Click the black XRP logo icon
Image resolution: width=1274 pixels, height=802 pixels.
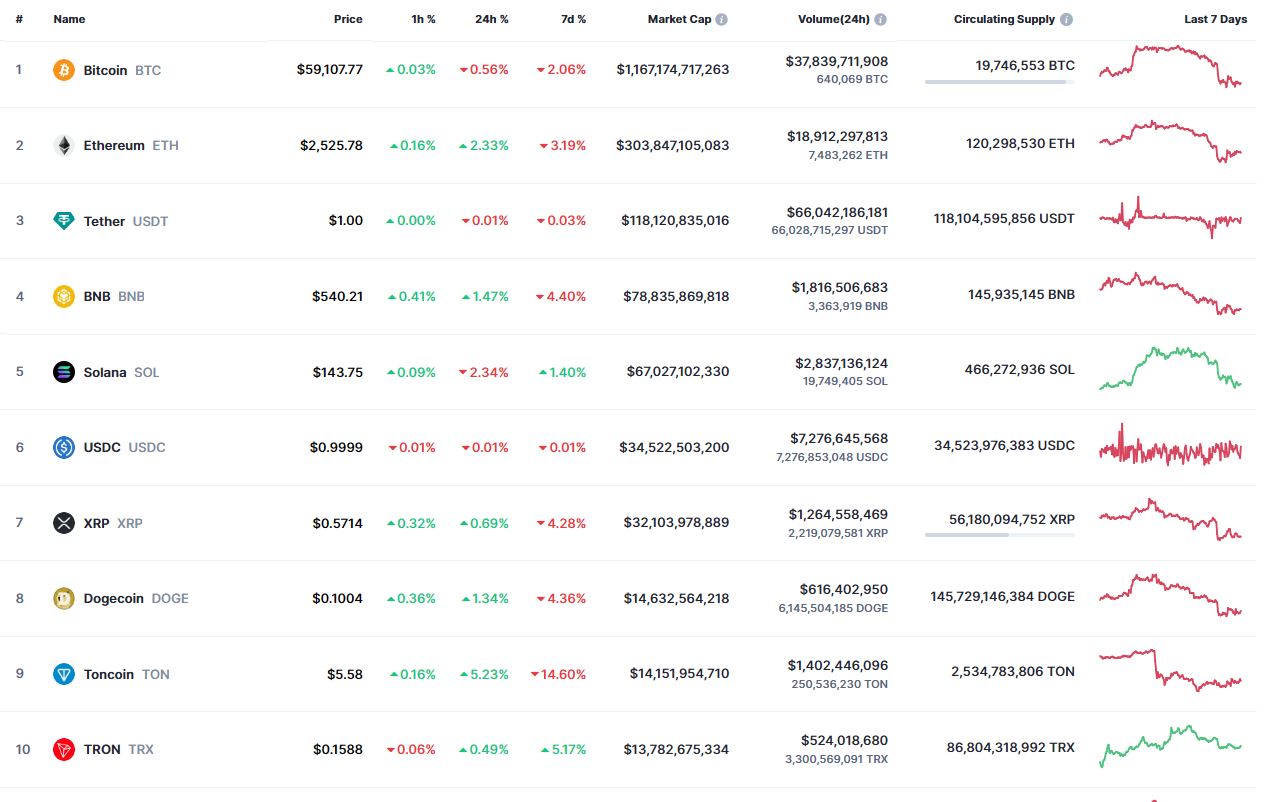point(64,523)
